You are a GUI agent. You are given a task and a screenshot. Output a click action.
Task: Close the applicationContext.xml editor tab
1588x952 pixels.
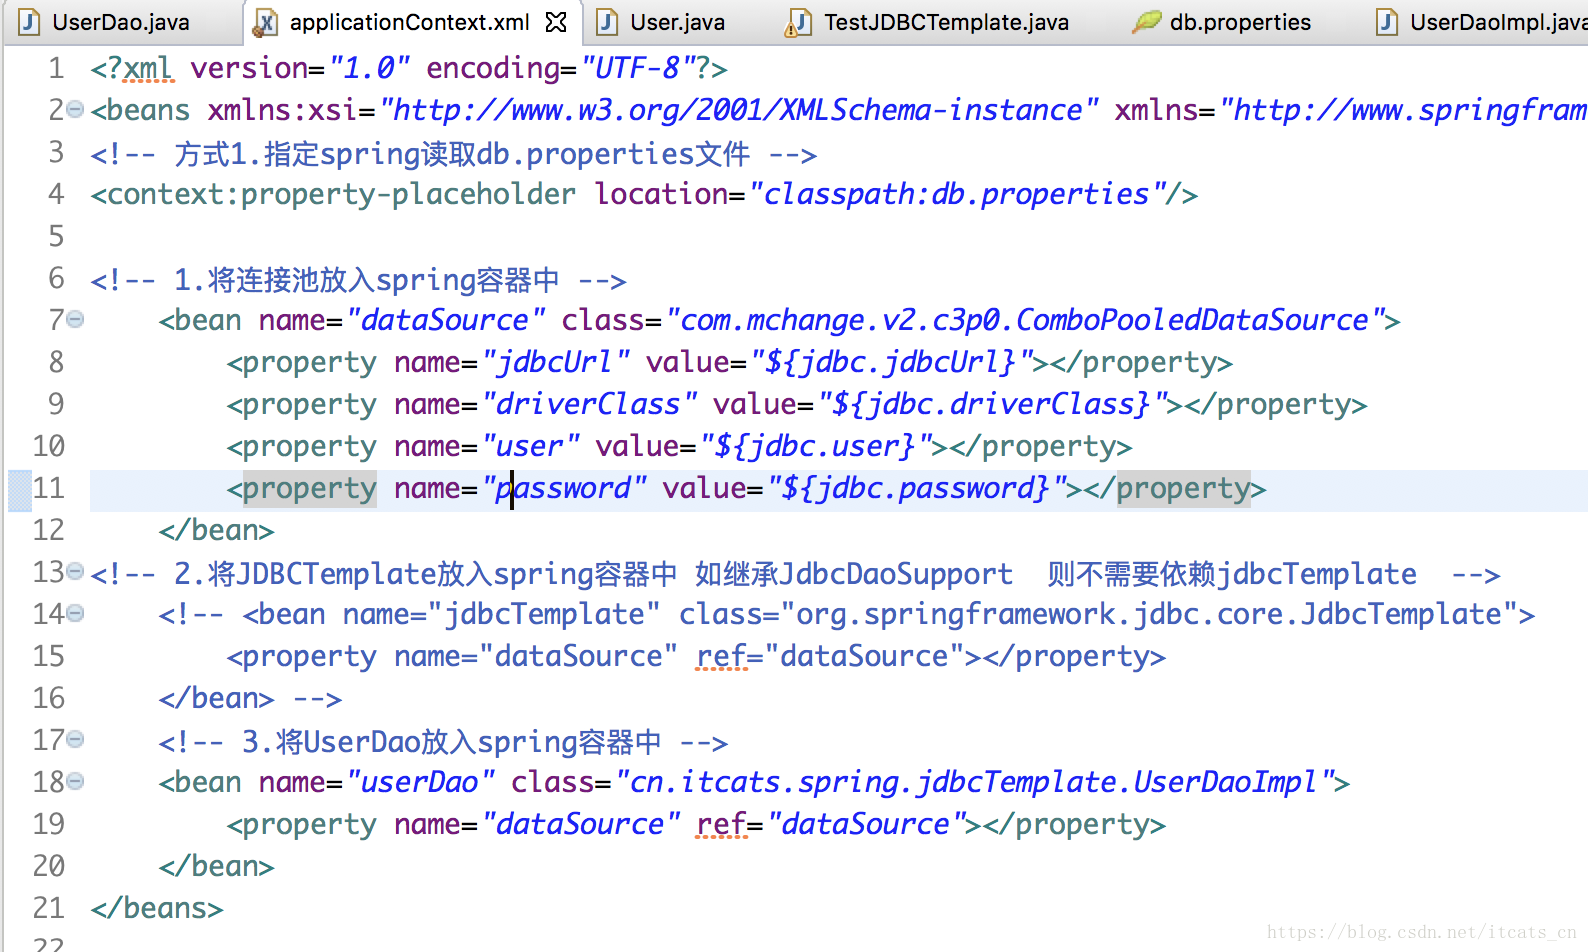pyautogui.click(x=556, y=22)
